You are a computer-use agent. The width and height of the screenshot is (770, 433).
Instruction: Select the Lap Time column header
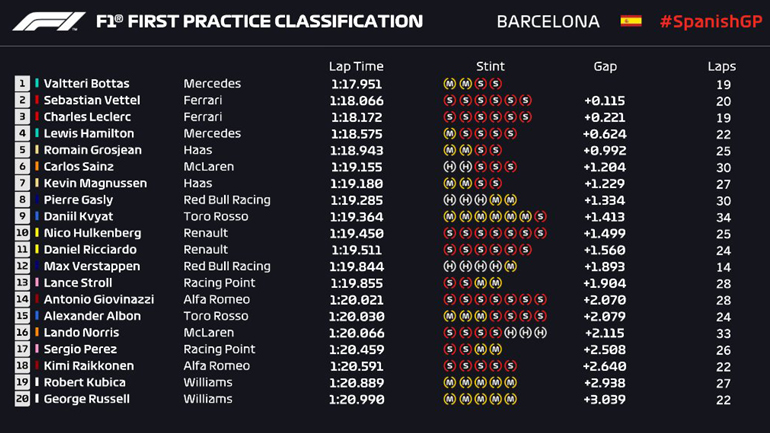click(x=356, y=66)
